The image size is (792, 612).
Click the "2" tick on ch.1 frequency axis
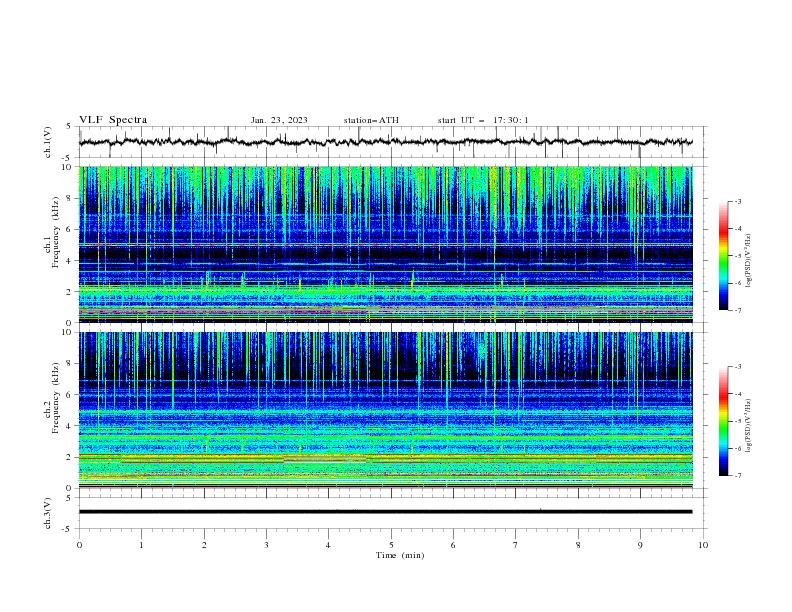click(69, 292)
